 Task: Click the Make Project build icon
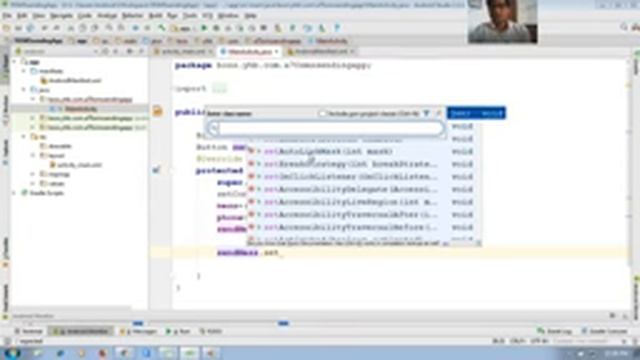click(x=162, y=28)
